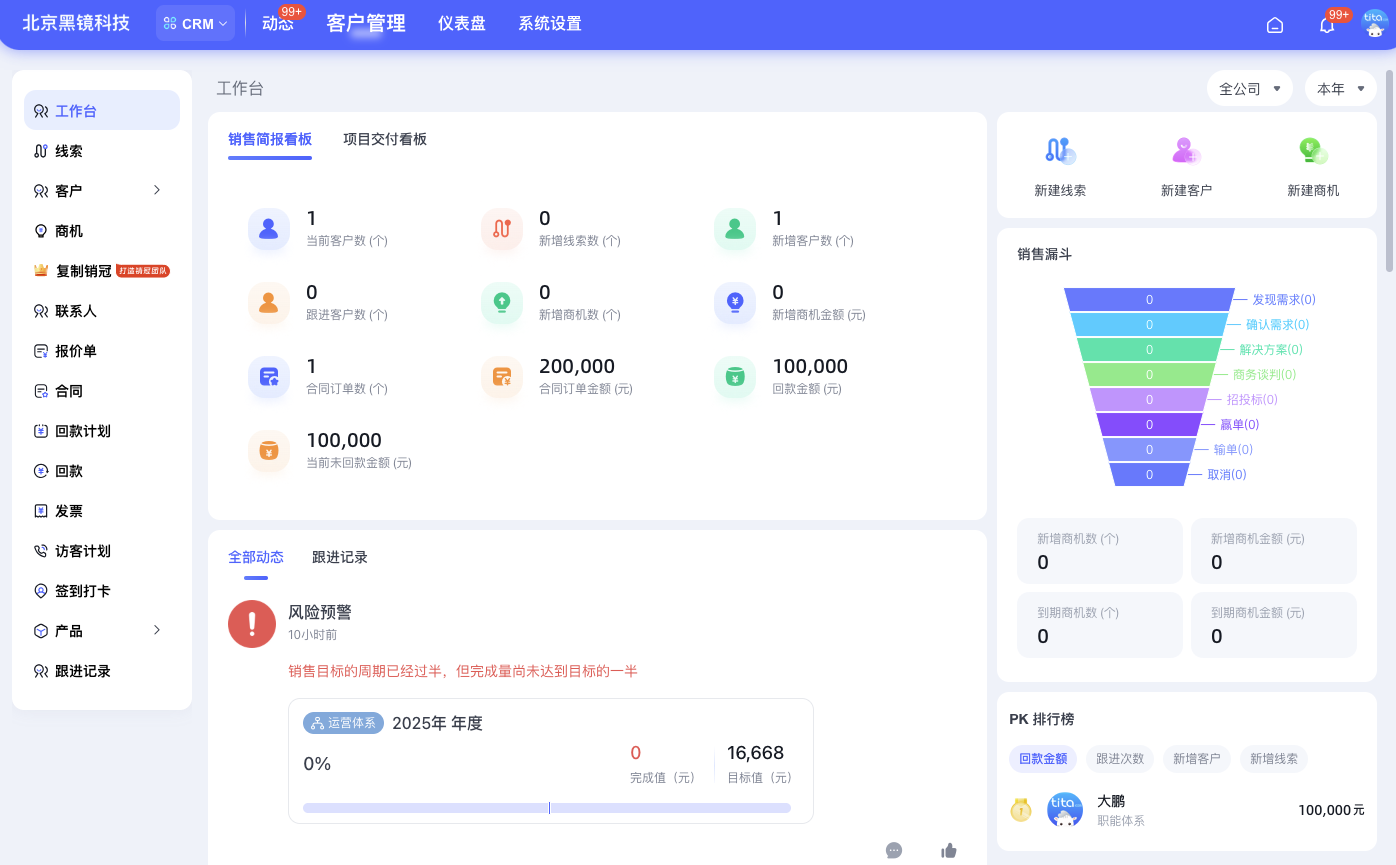The height and width of the screenshot is (865, 1396).
Task: Select the 回款金额 filter chip
Action: click(x=1043, y=758)
